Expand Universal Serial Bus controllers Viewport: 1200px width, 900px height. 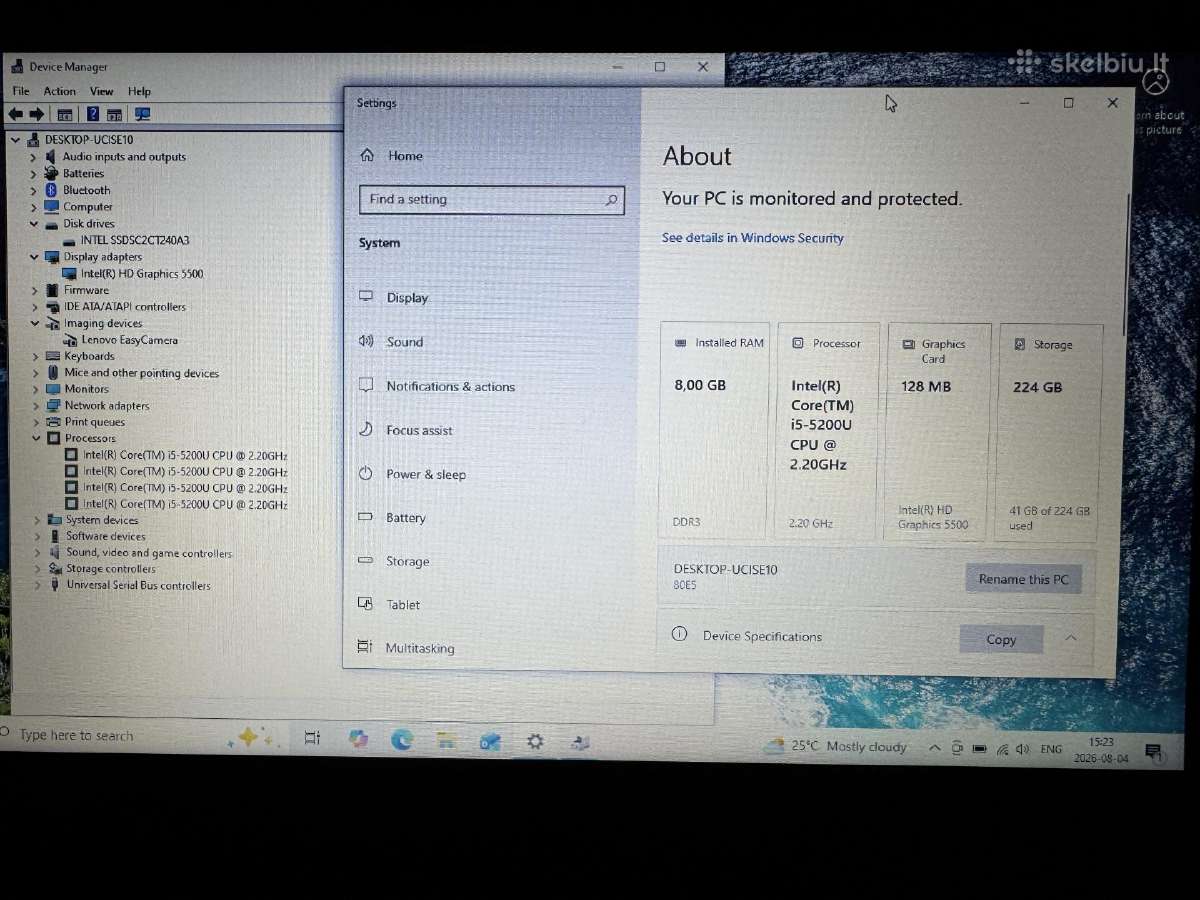click(x=38, y=585)
